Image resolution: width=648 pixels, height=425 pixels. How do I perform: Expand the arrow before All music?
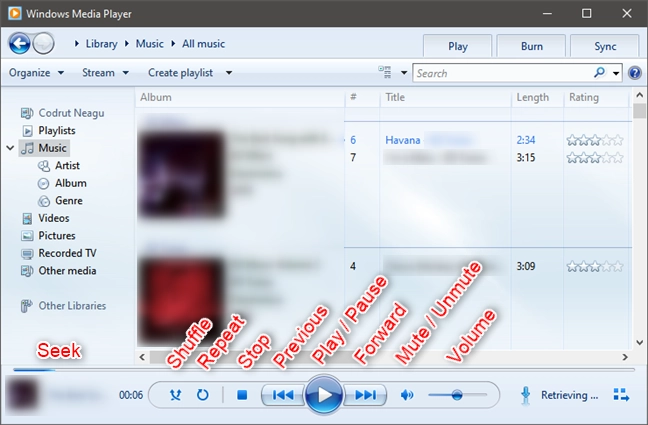click(x=173, y=43)
